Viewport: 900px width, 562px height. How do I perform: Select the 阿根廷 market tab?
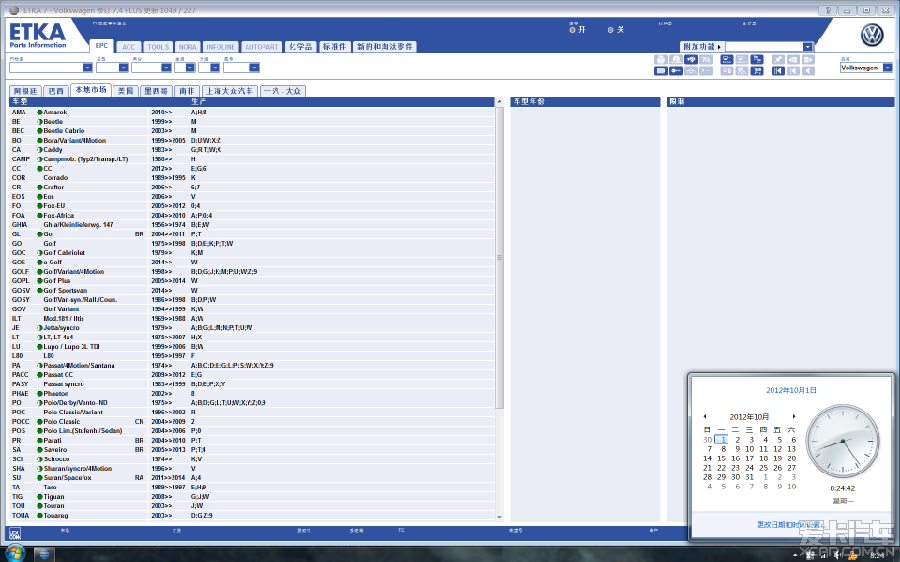(25, 91)
